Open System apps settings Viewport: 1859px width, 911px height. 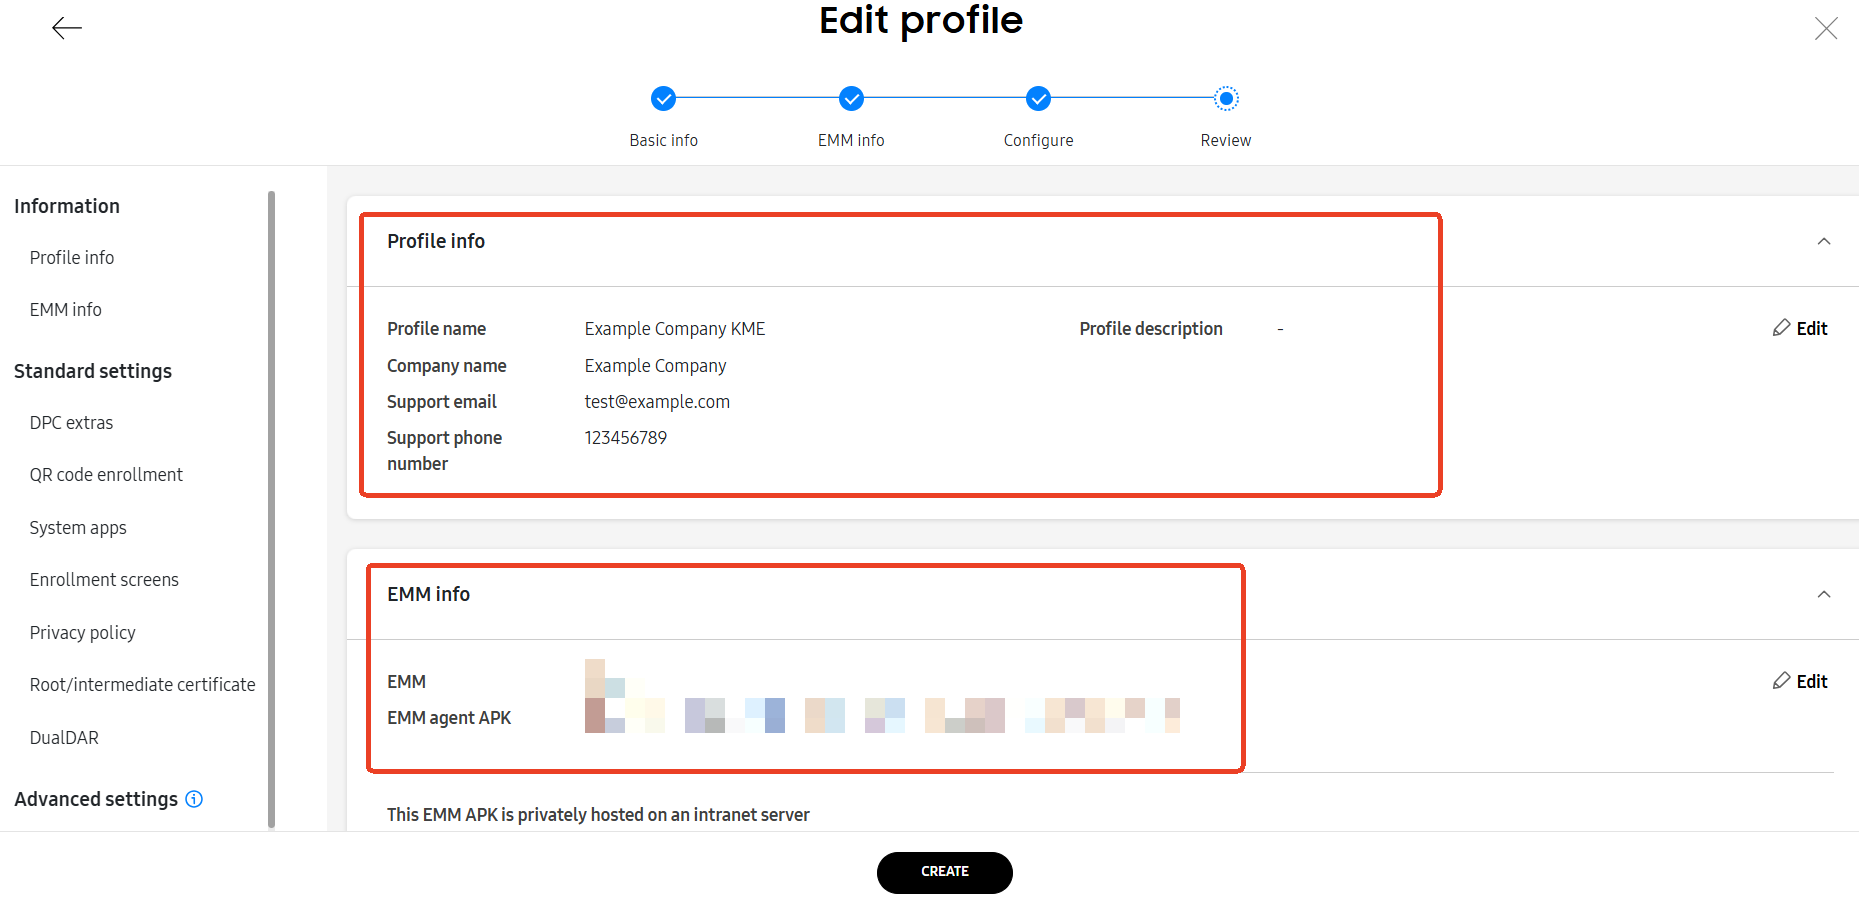click(x=78, y=527)
